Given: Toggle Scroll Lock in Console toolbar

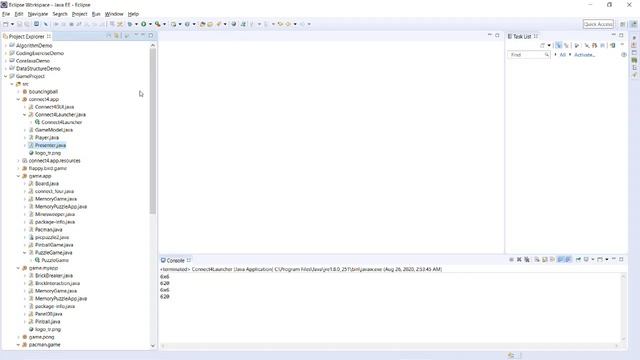Looking at the screenshot, I should click(x=545, y=260).
